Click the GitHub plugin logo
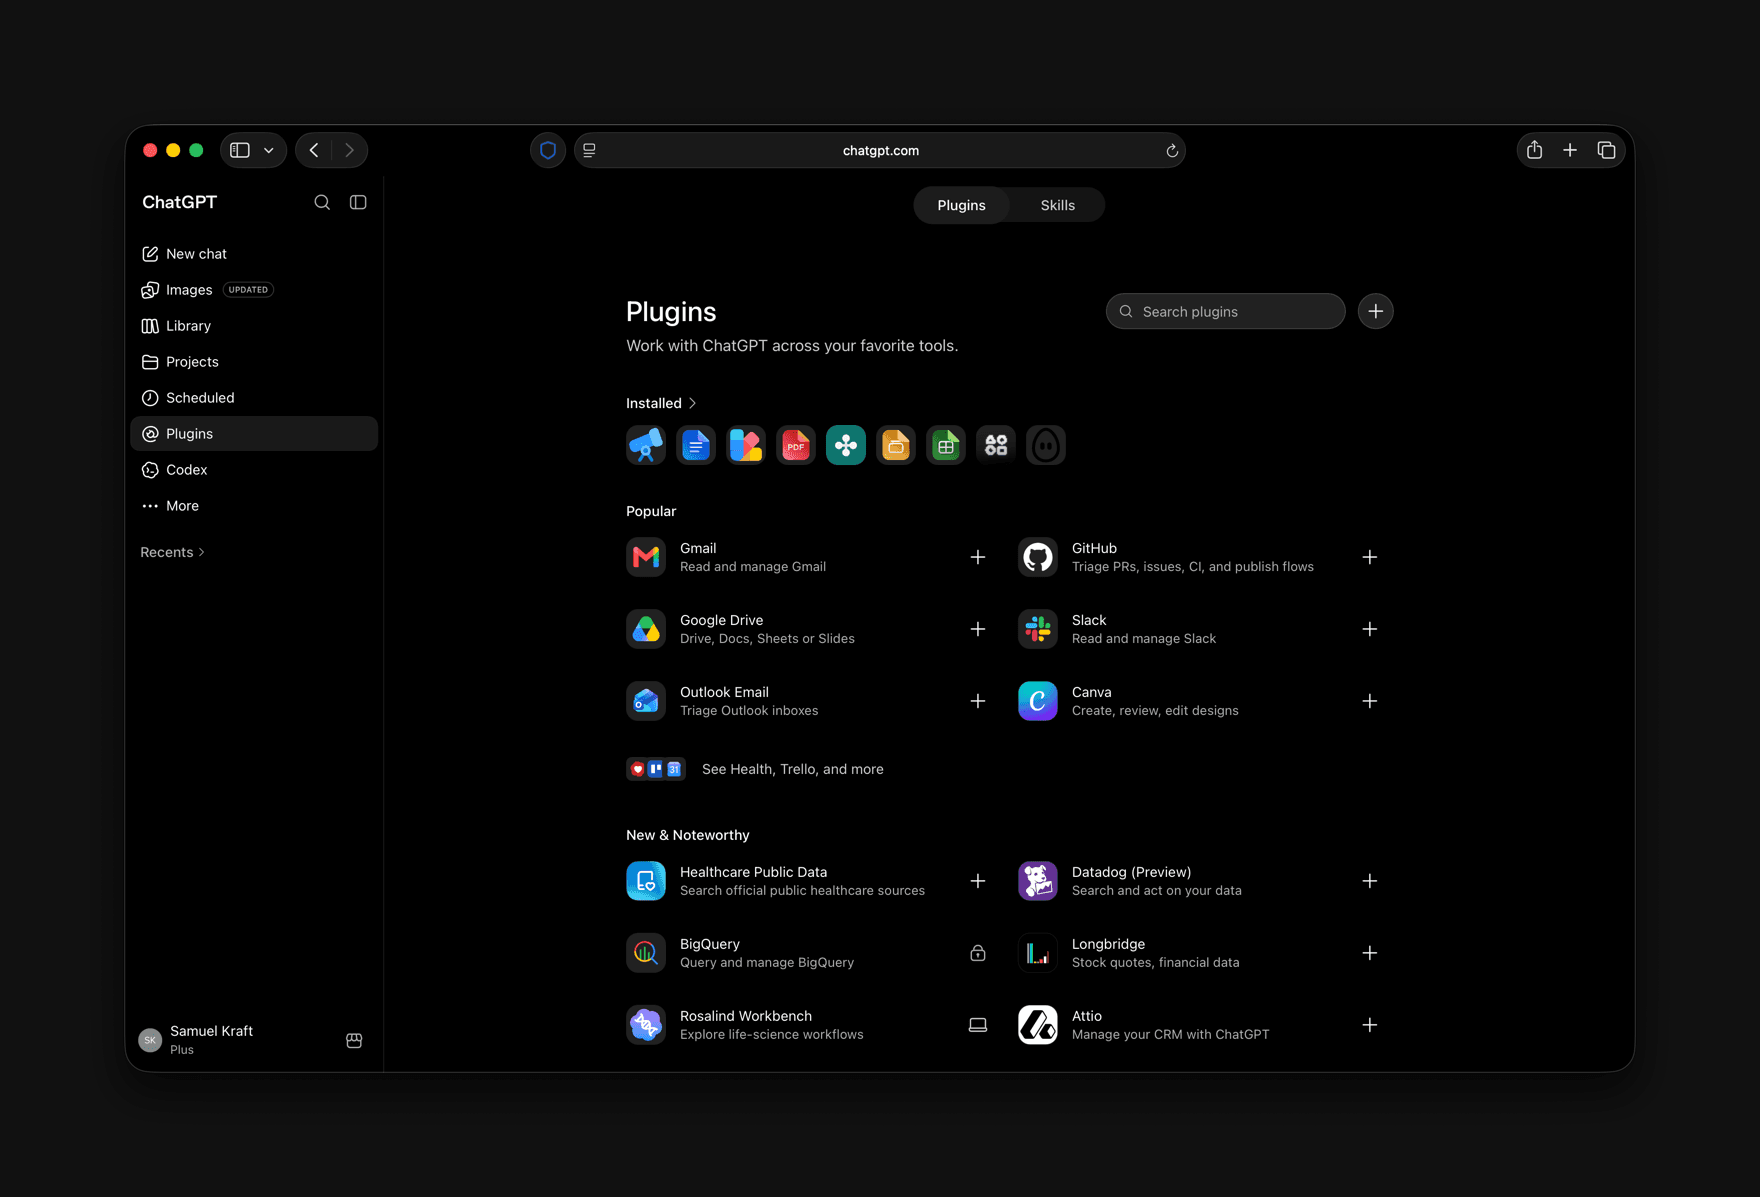Screen dimensions: 1760x1197 [x=1038, y=557]
